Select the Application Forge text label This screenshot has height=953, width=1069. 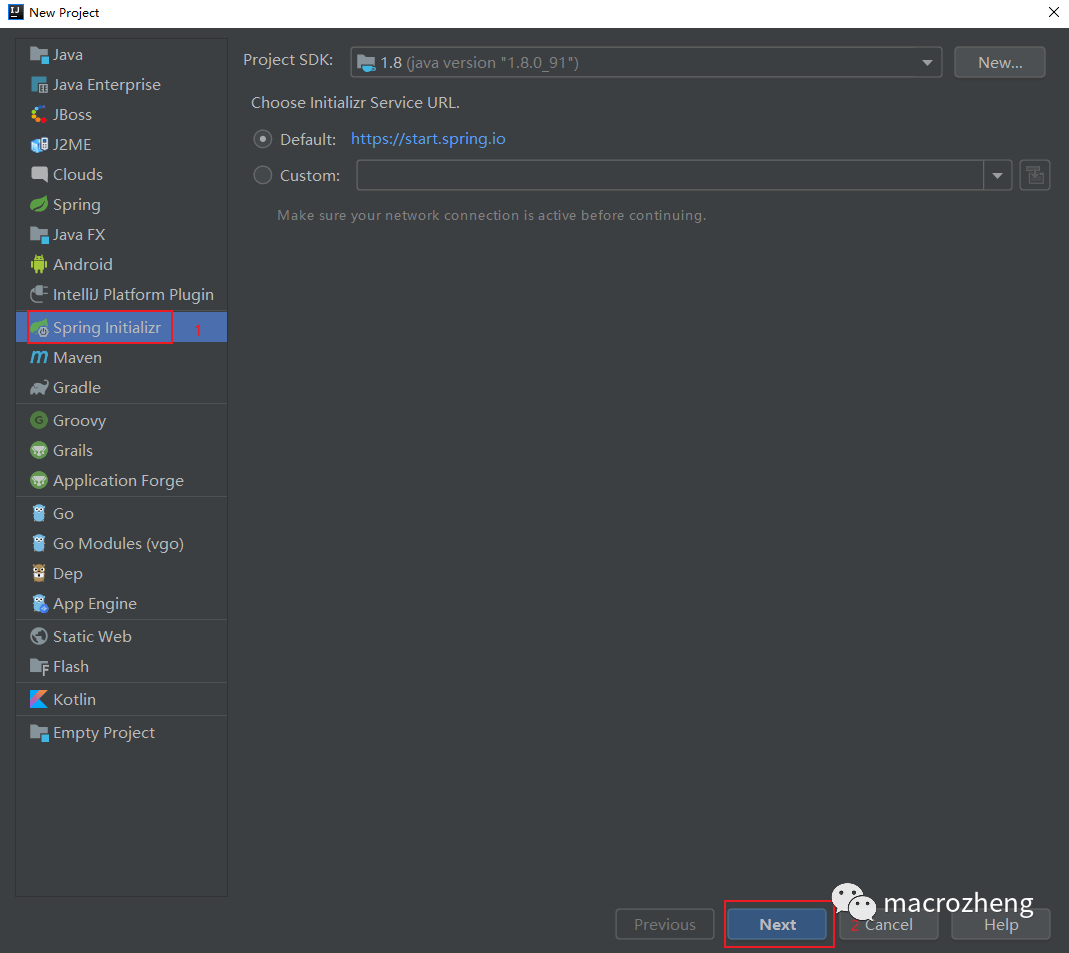point(119,481)
